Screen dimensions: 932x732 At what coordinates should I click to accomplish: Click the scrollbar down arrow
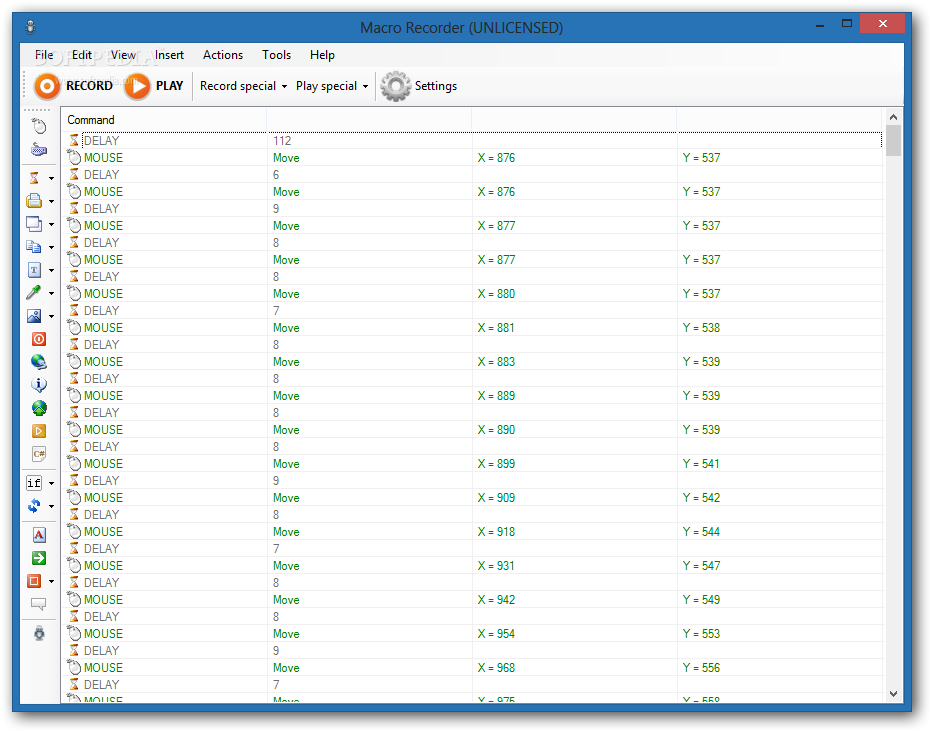[x=893, y=693]
